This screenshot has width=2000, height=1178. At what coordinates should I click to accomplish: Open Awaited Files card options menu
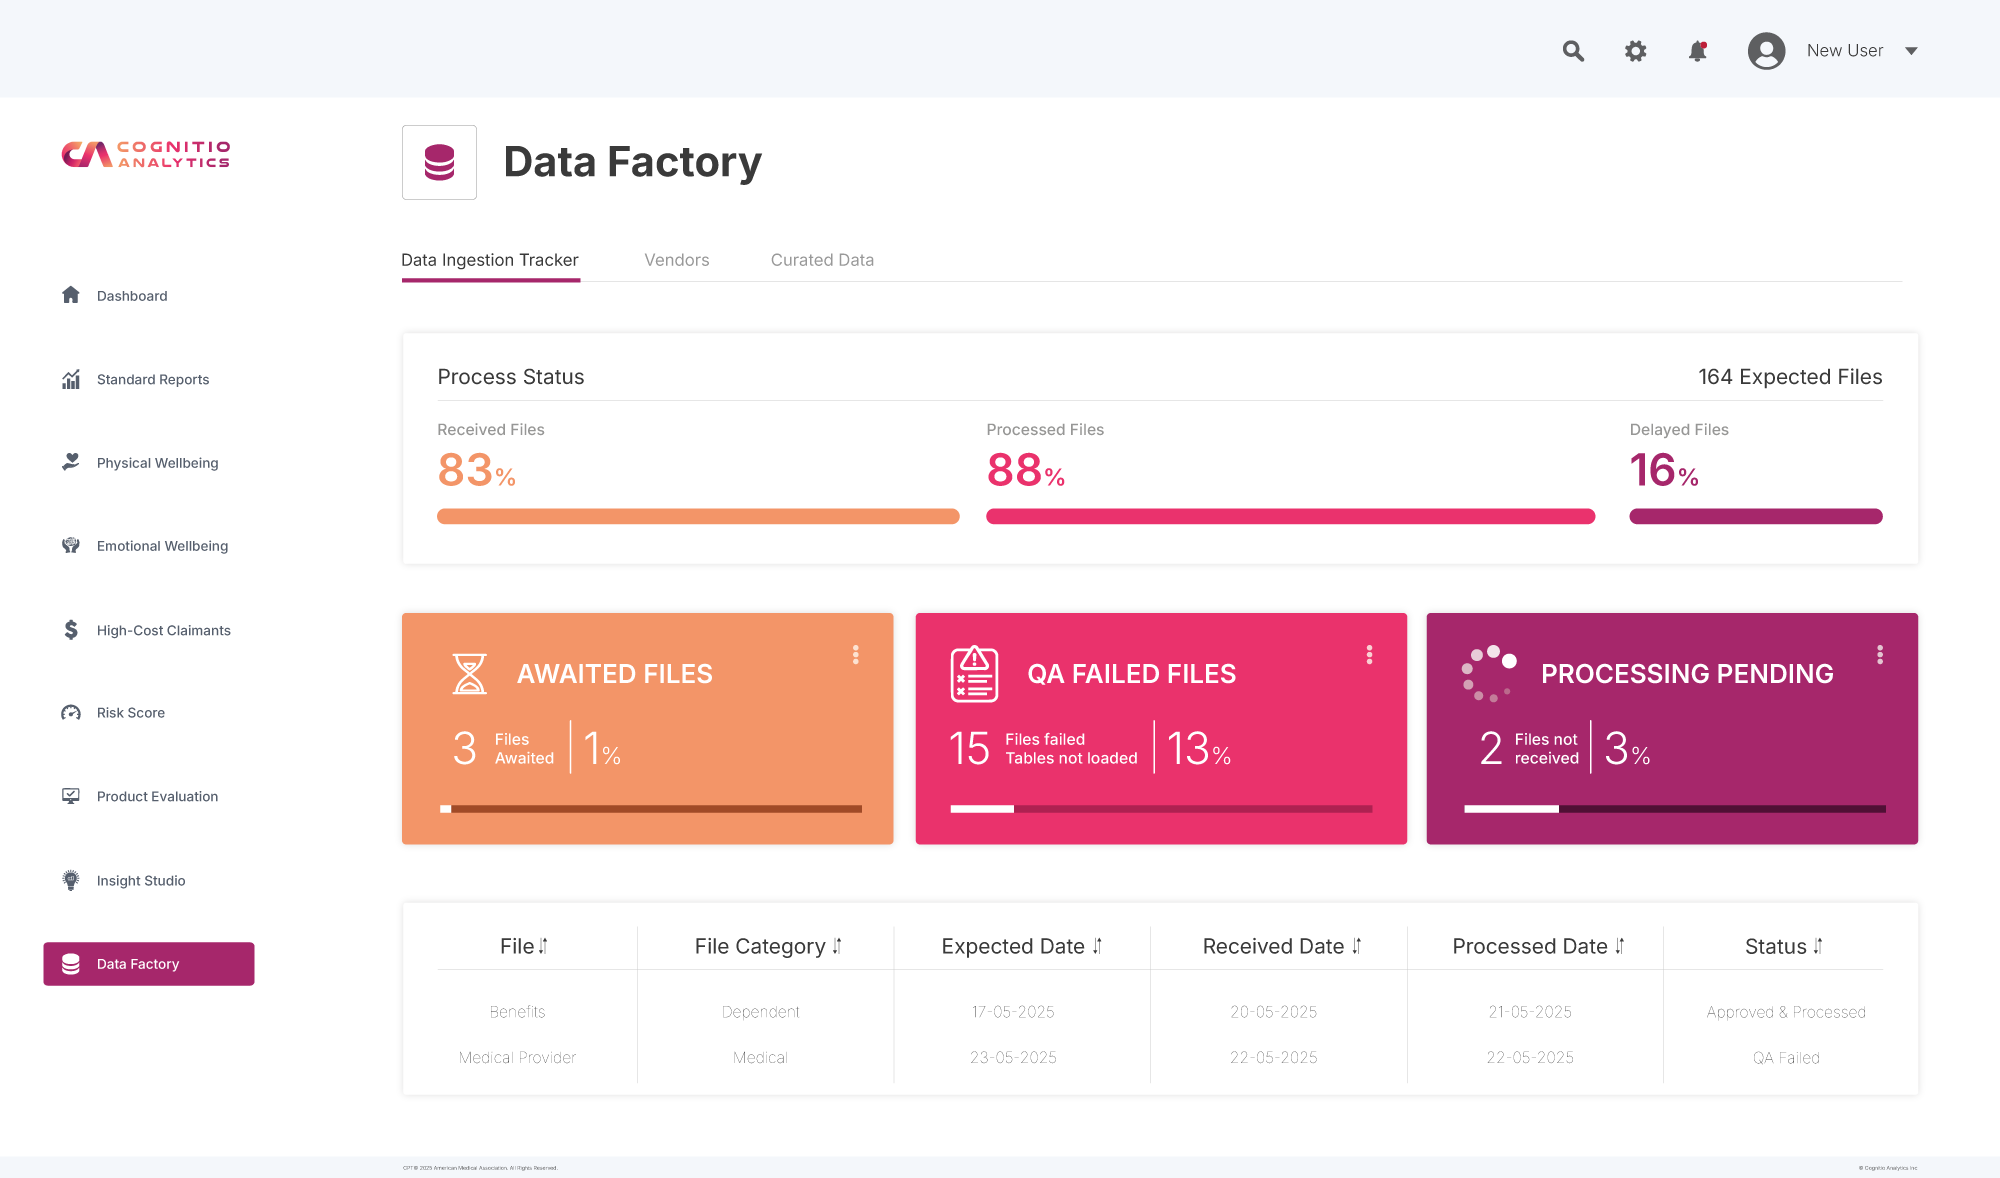click(855, 654)
